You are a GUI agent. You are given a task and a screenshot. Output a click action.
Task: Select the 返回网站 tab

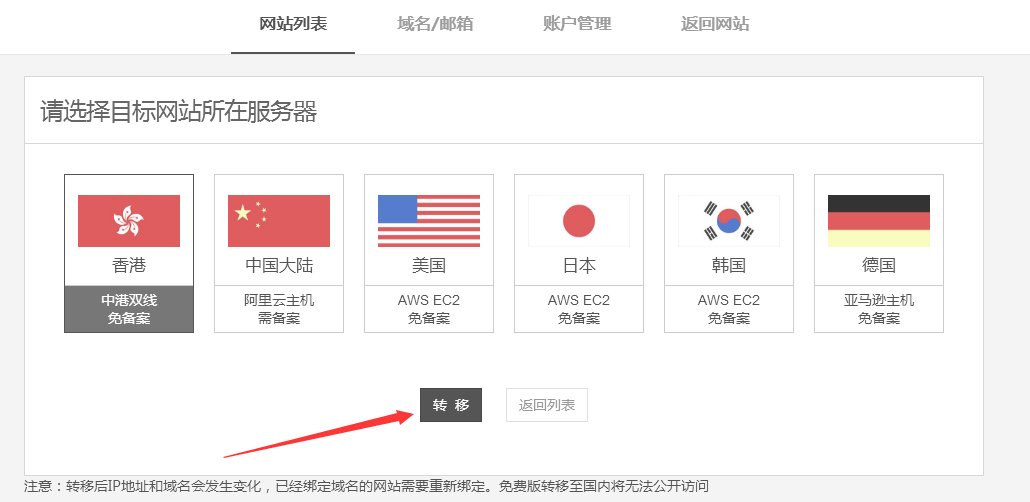(x=715, y=25)
